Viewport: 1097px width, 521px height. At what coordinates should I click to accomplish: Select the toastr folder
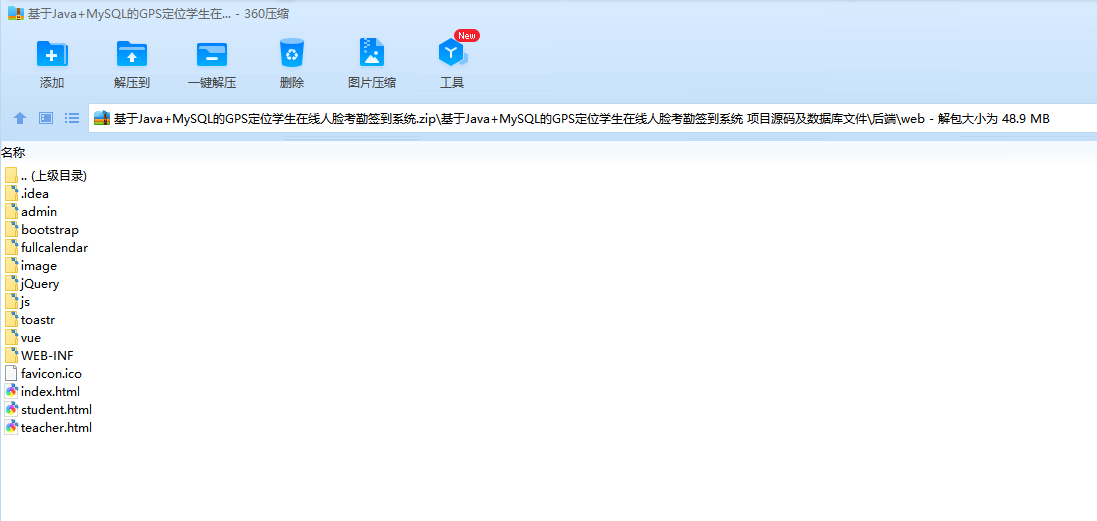pos(29,320)
